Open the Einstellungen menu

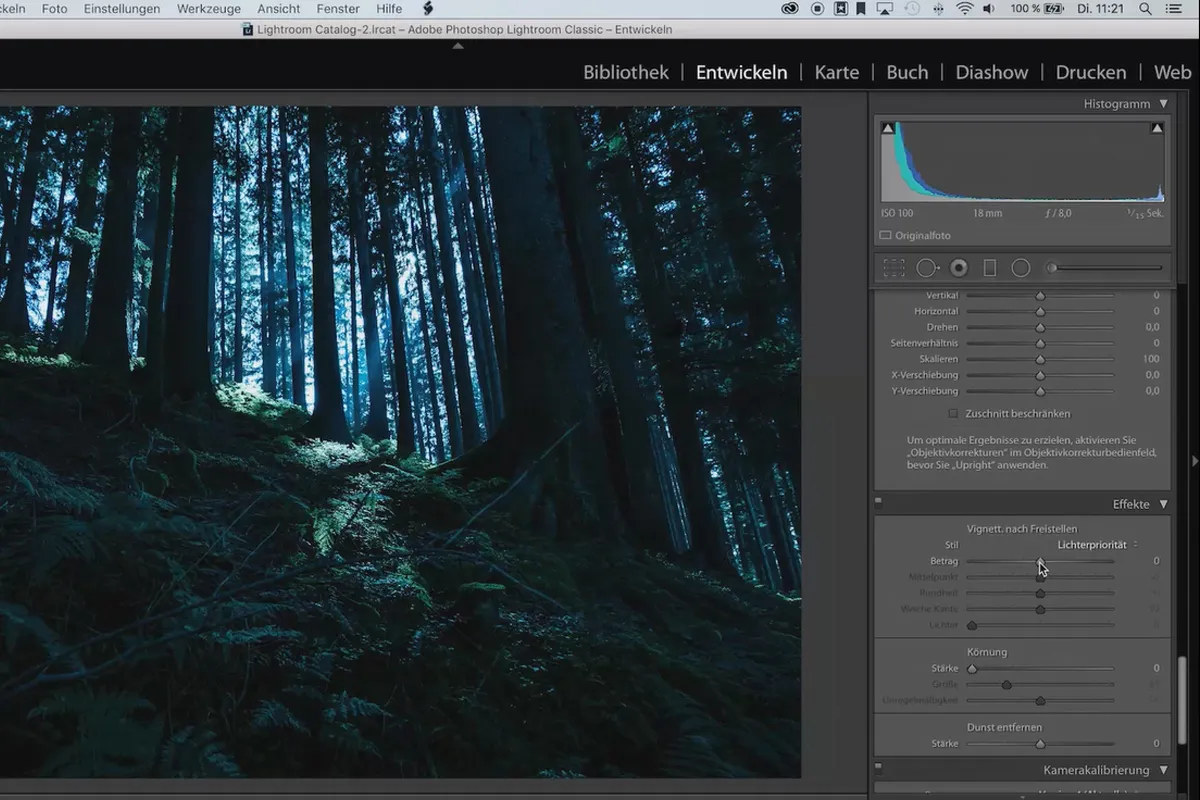point(122,9)
